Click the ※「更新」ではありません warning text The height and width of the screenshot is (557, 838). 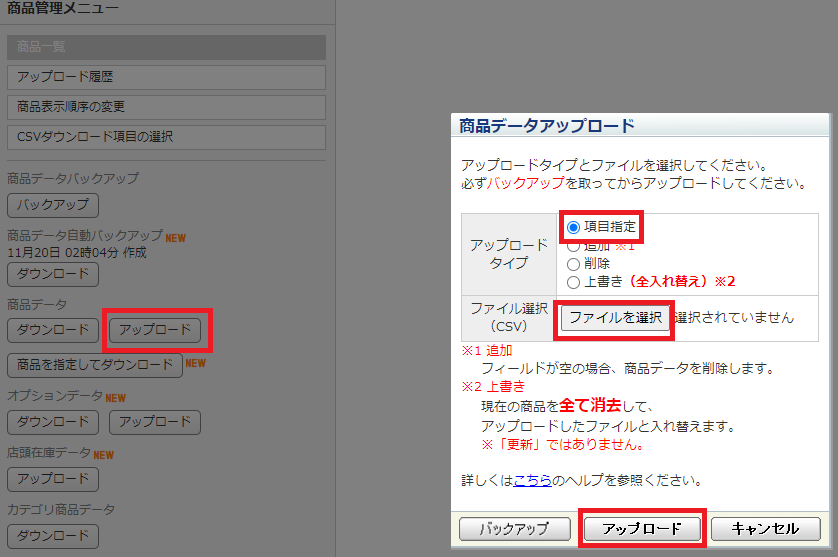(x=563, y=444)
